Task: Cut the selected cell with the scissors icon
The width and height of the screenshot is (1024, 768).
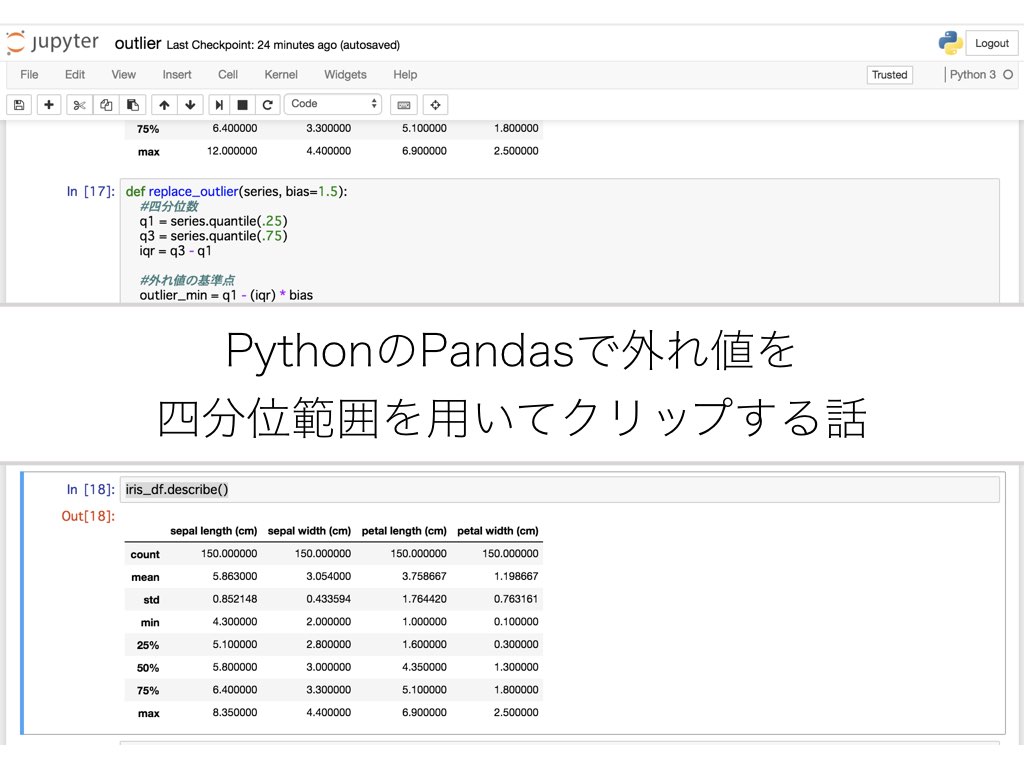Action: (x=79, y=104)
